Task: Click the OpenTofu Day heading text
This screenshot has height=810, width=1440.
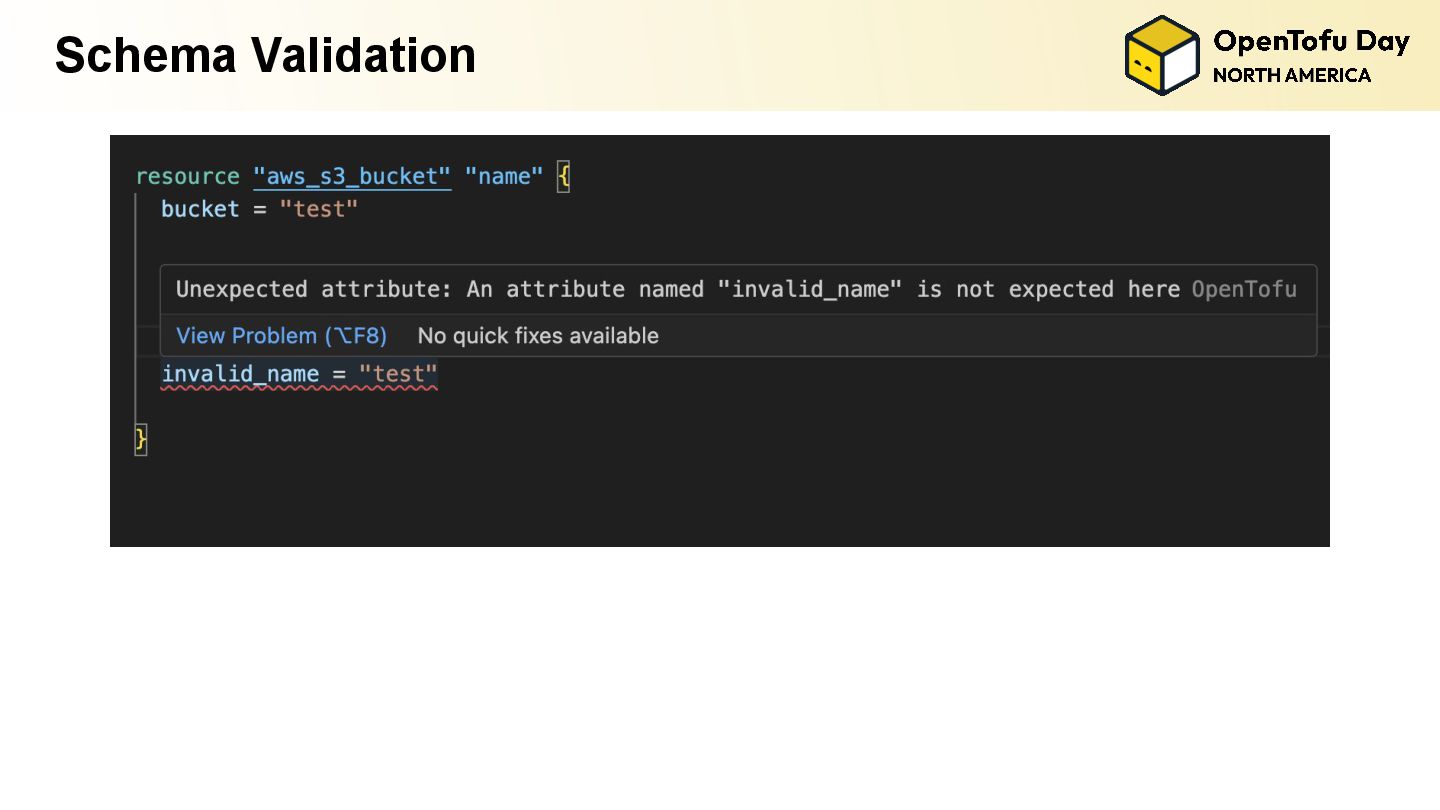Action: point(1311,42)
